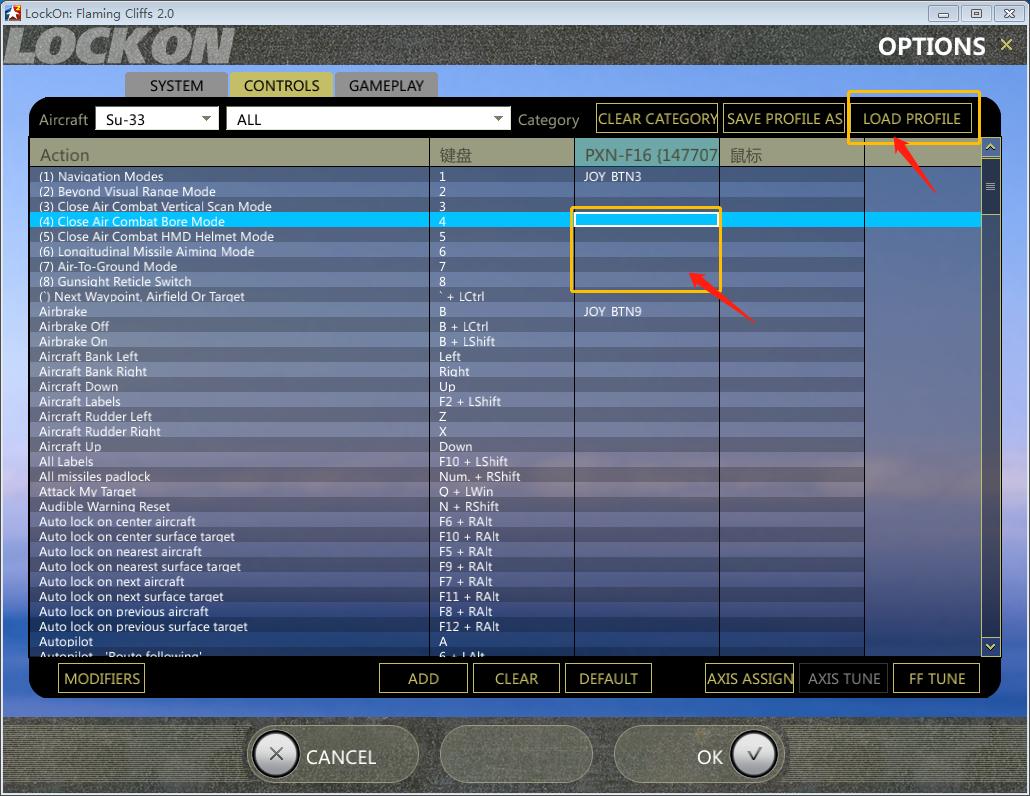
Task: Open the Aircraft Su-33 dropdown
Action: tap(157, 119)
